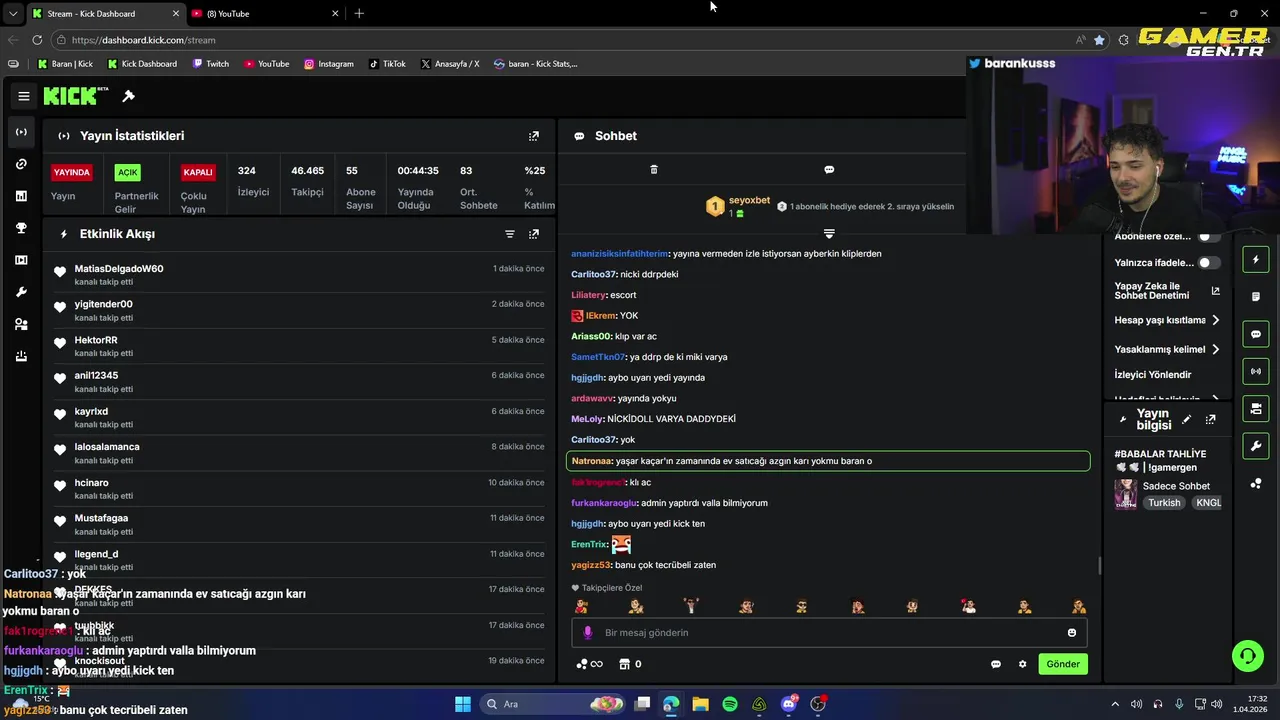This screenshot has width=1280, height=720.
Task: Open the link icon in left sidebar
Action: click(21, 164)
